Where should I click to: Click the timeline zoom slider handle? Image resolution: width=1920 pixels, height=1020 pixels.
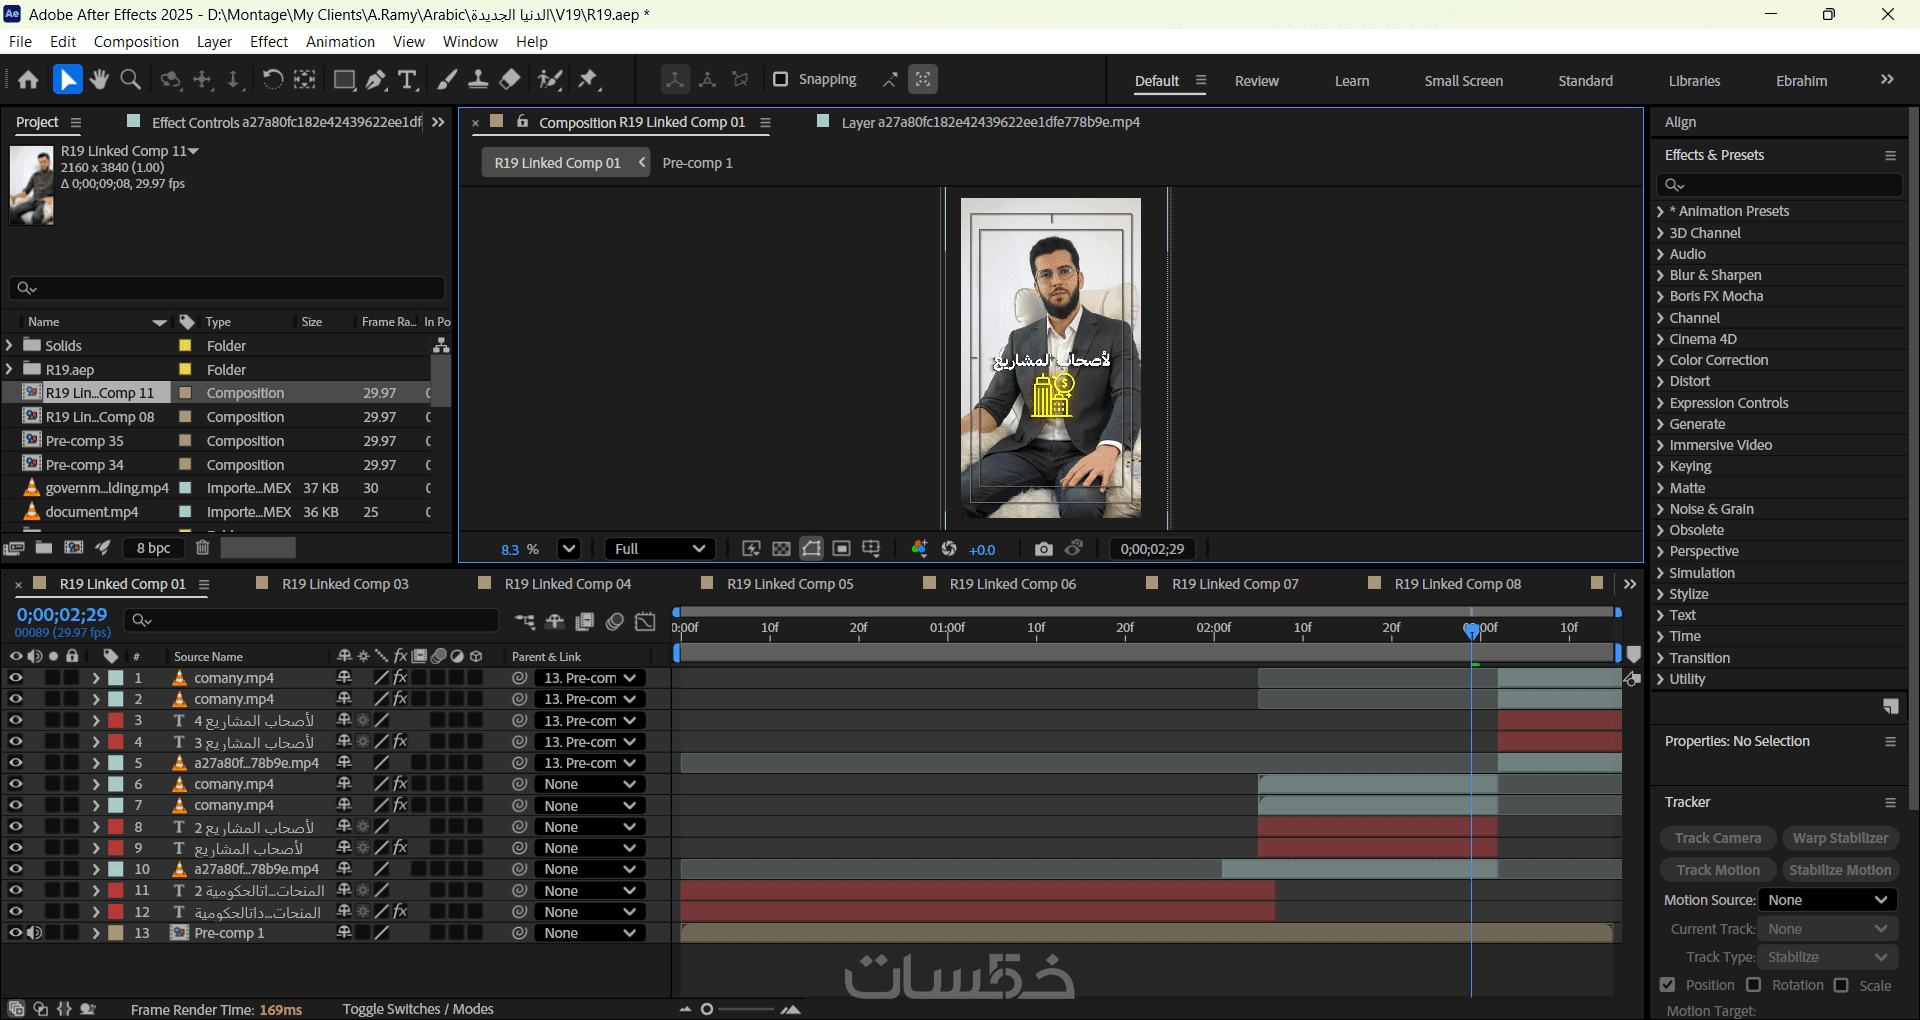[707, 1009]
